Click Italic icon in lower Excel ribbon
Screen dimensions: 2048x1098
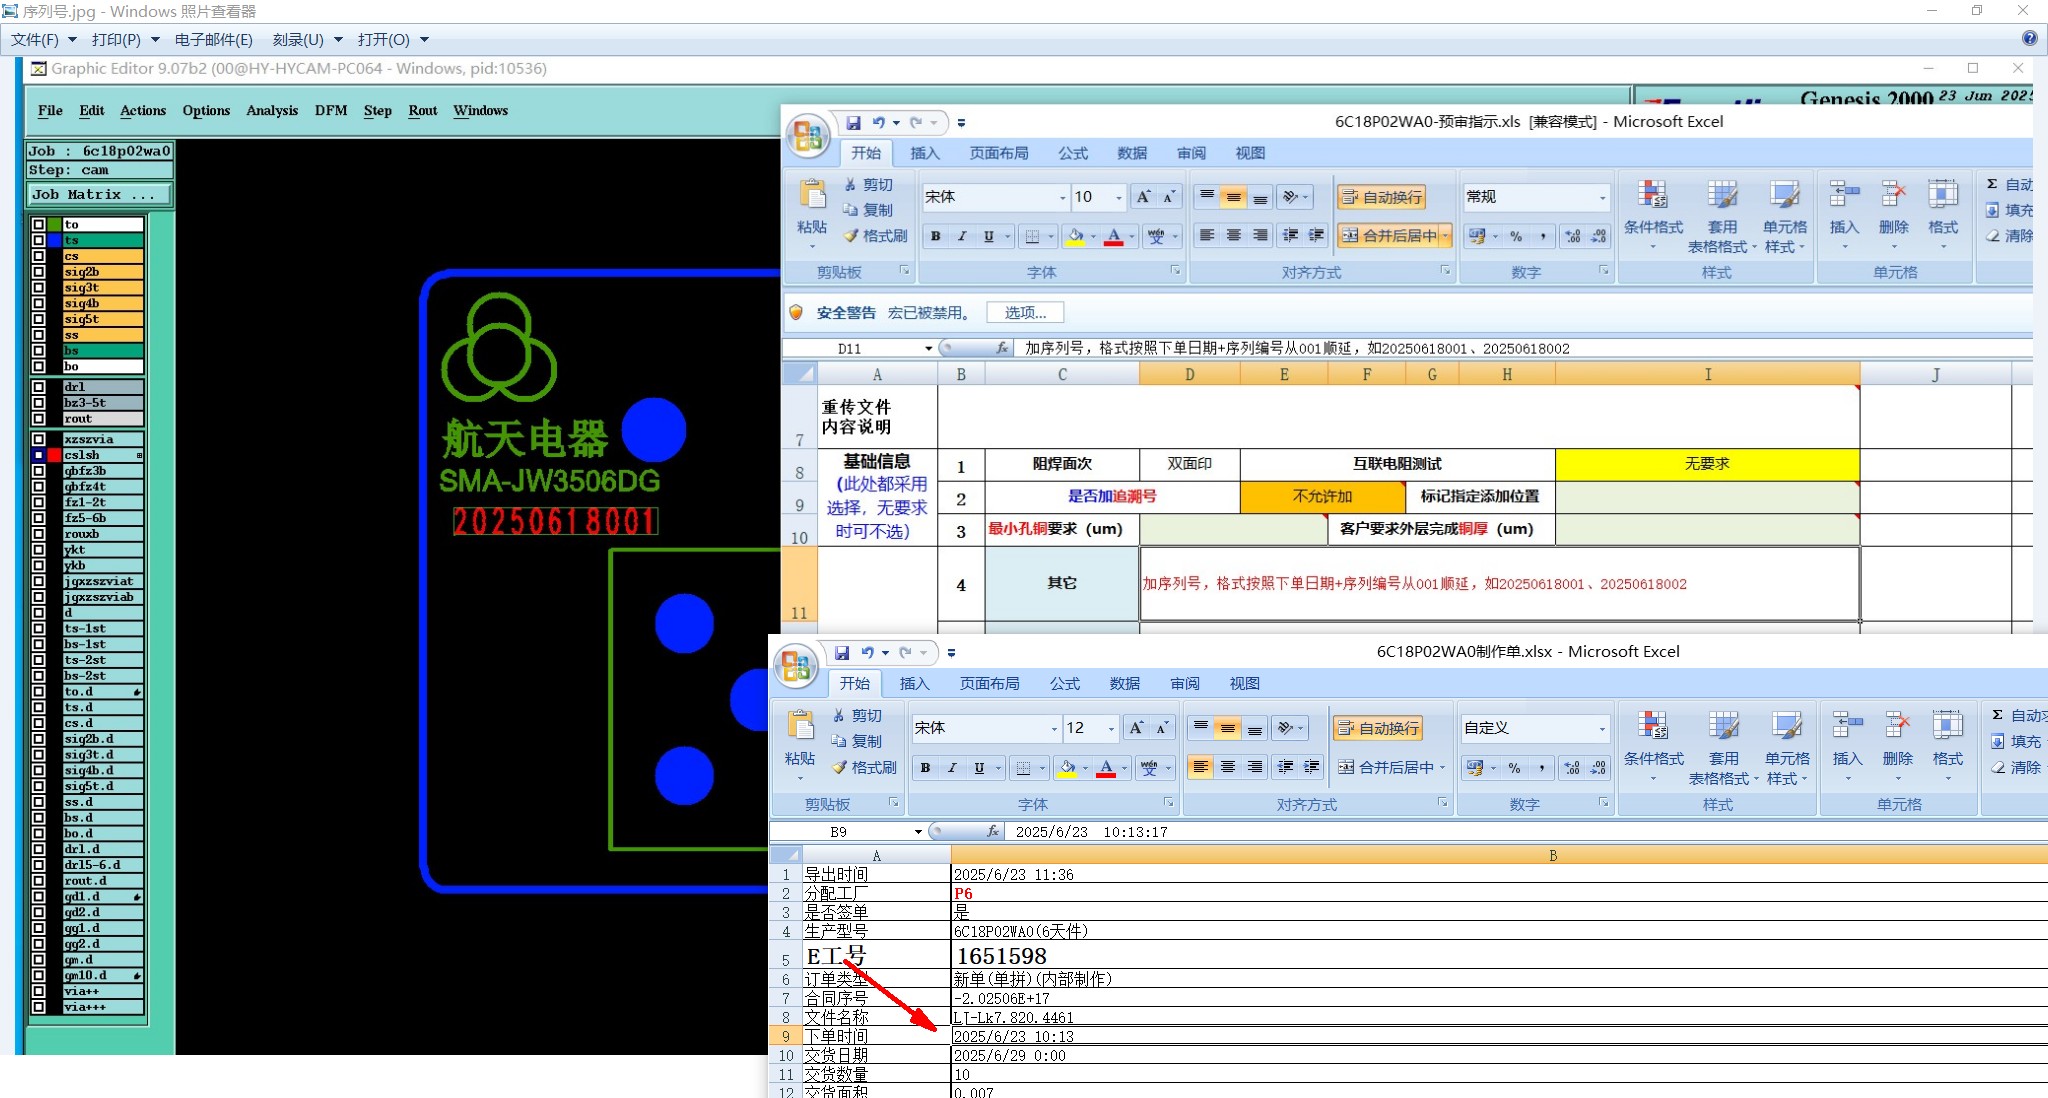click(952, 768)
